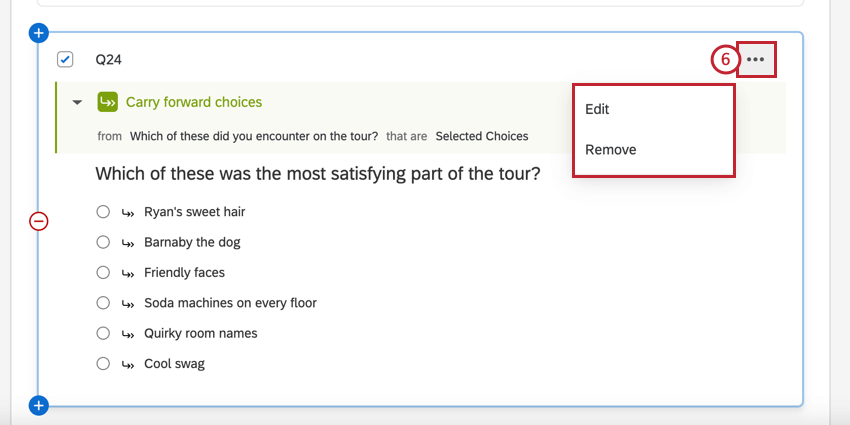The width and height of the screenshot is (850, 425).
Task: Click the red minus remove choice icon
Action: click(x=39, y=221)
